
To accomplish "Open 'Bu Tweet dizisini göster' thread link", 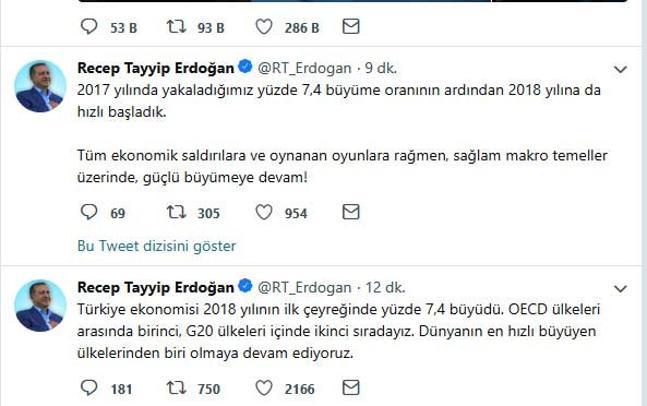I will point(157,246).
